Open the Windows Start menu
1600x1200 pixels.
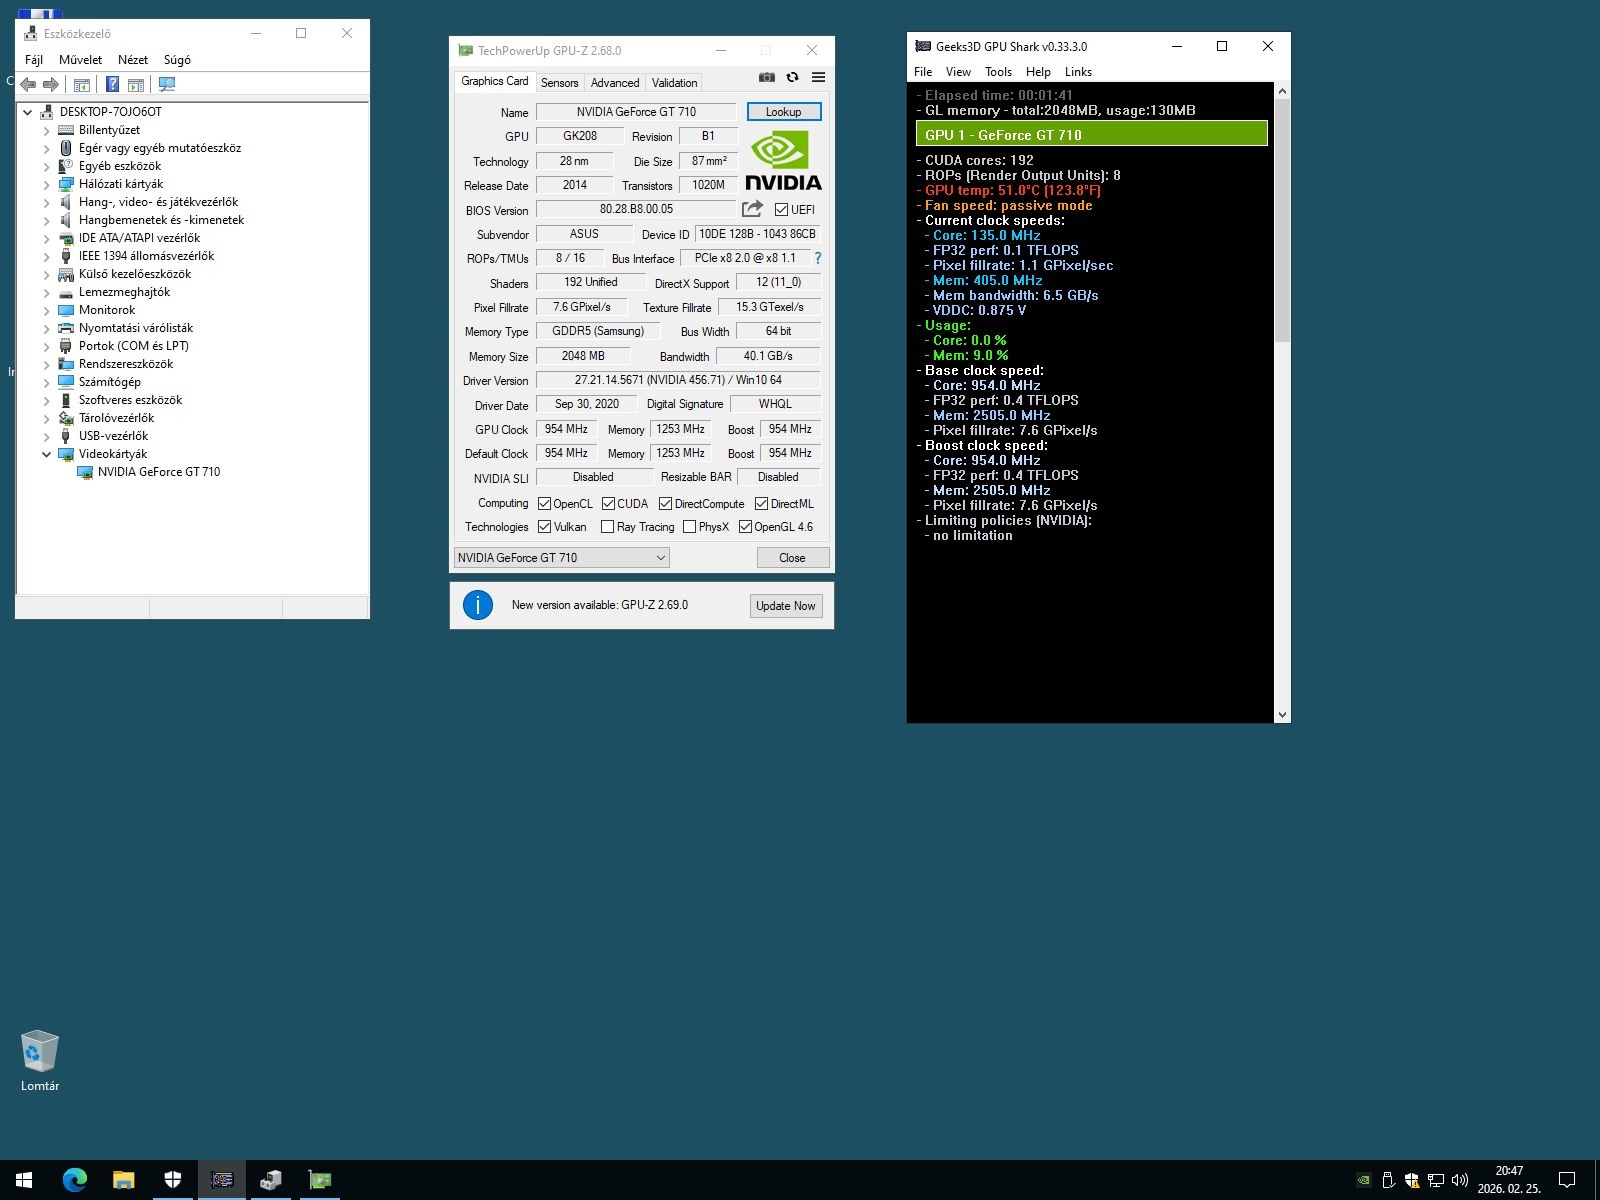pyautogui.click(x=24, y=1180)
